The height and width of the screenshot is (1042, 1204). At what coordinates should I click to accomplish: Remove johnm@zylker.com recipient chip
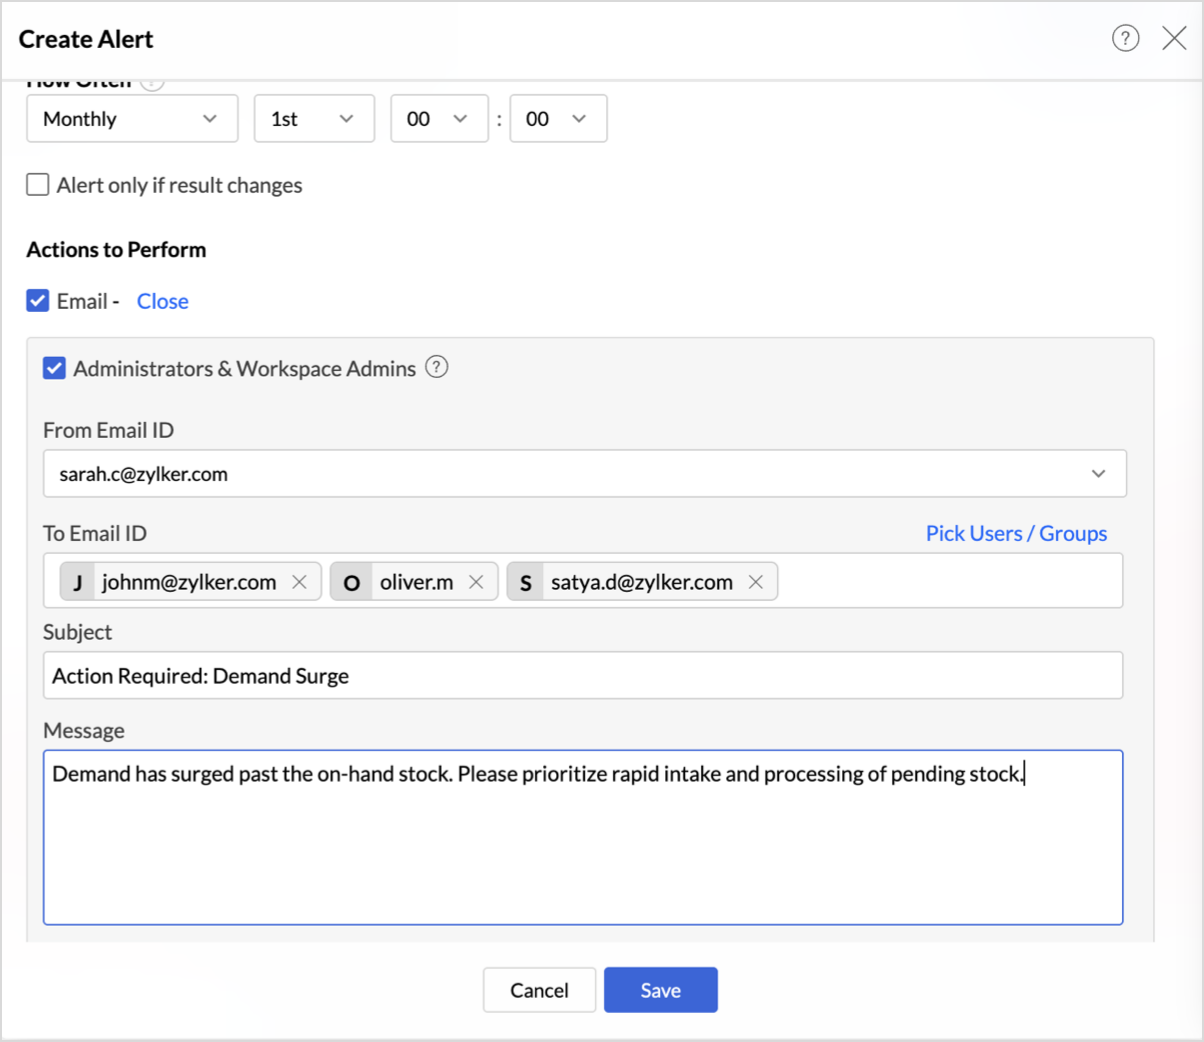[x=299, y=582]
